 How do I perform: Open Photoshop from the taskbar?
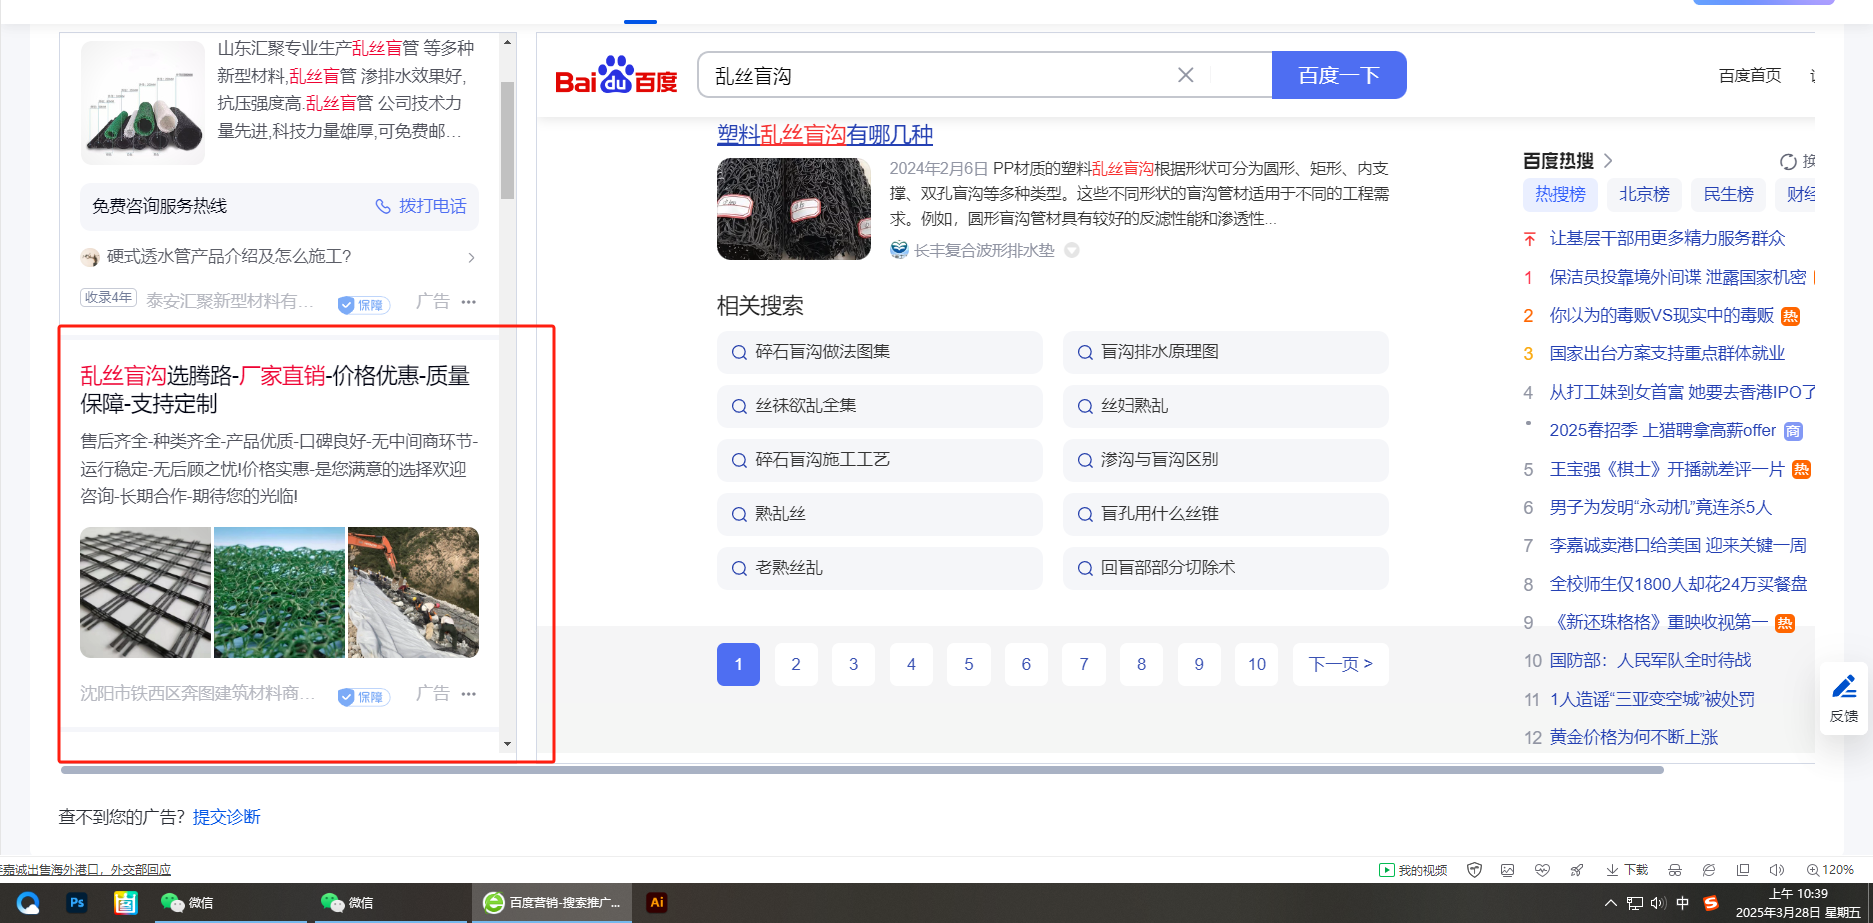(x=77, y=902)
